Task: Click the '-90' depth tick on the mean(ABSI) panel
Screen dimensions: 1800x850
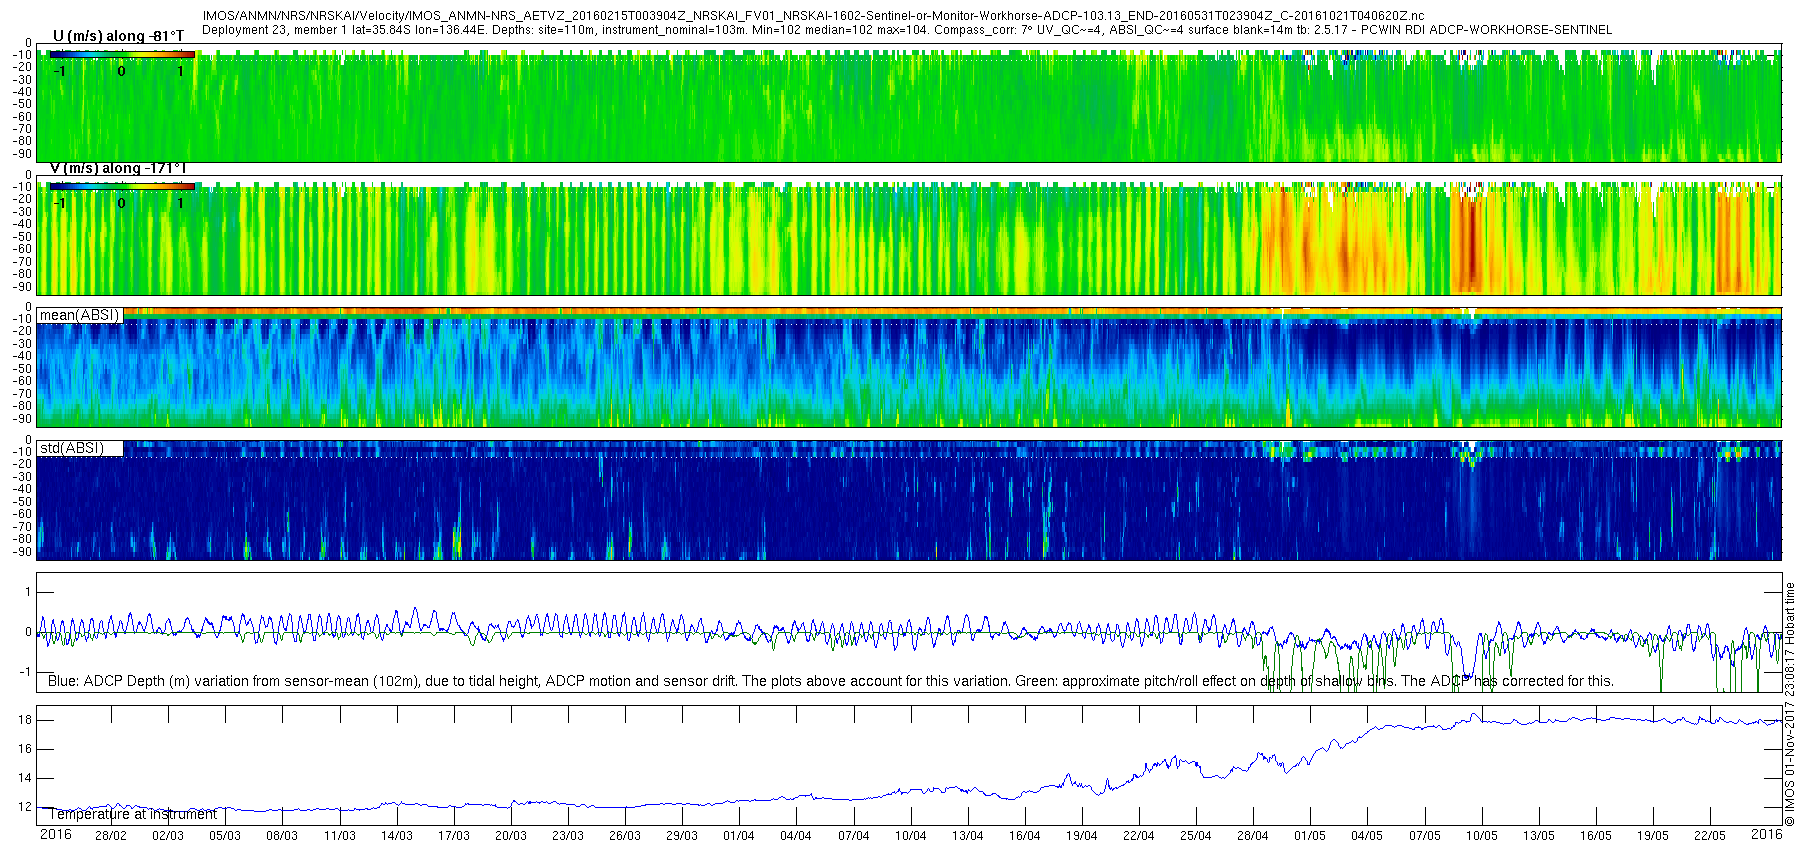Action: click(x=22, y=420)
